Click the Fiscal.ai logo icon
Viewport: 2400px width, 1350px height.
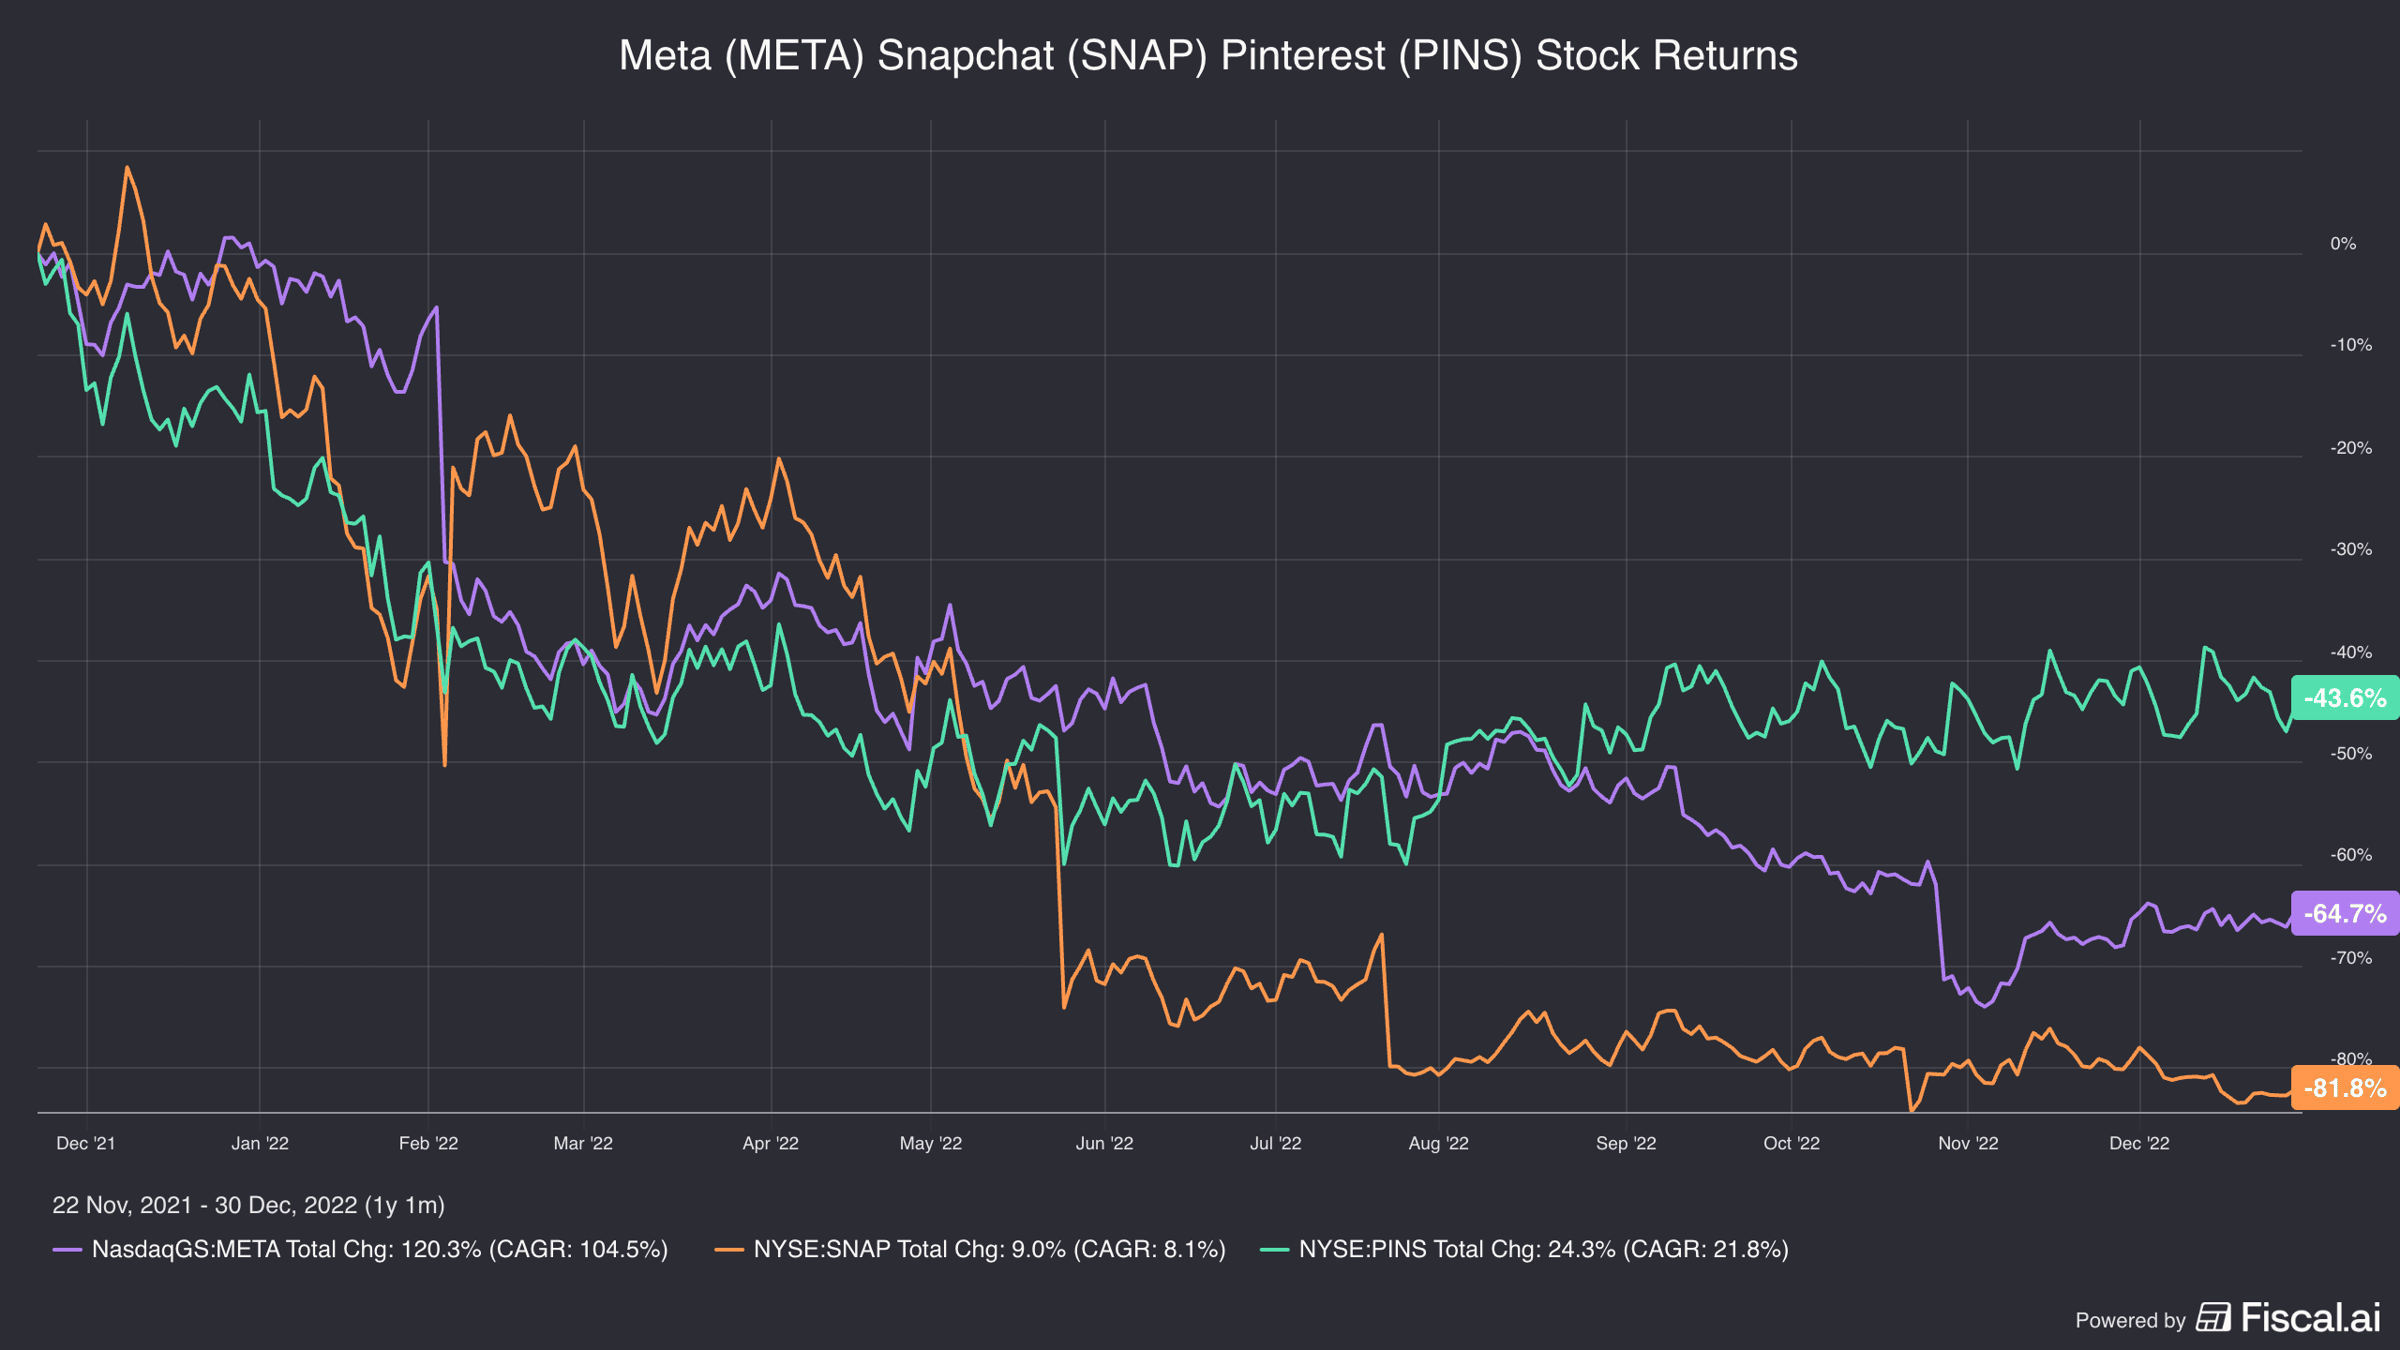tap(2213, 1318)
